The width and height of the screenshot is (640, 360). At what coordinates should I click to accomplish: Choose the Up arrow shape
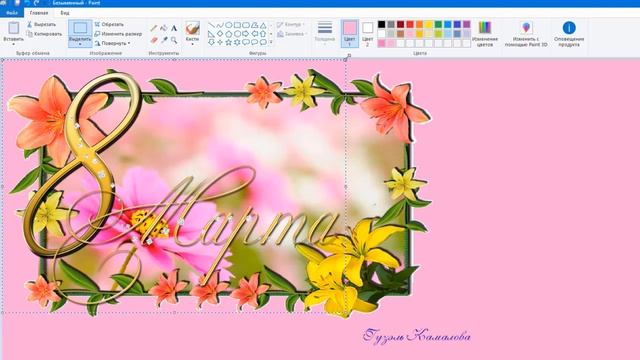263,33
